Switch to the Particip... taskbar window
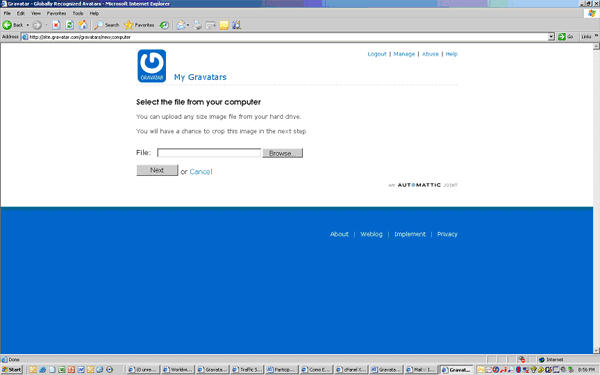This screenshot has width=600, height=375. pyautogui.click(x=282, y=370)
